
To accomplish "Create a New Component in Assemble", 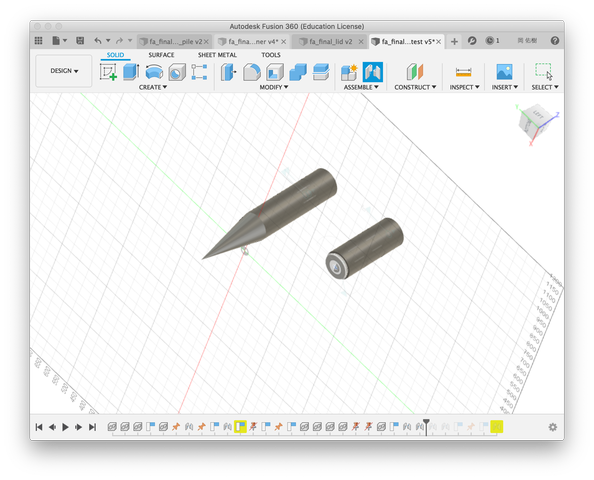I will (x=349, y=72).
